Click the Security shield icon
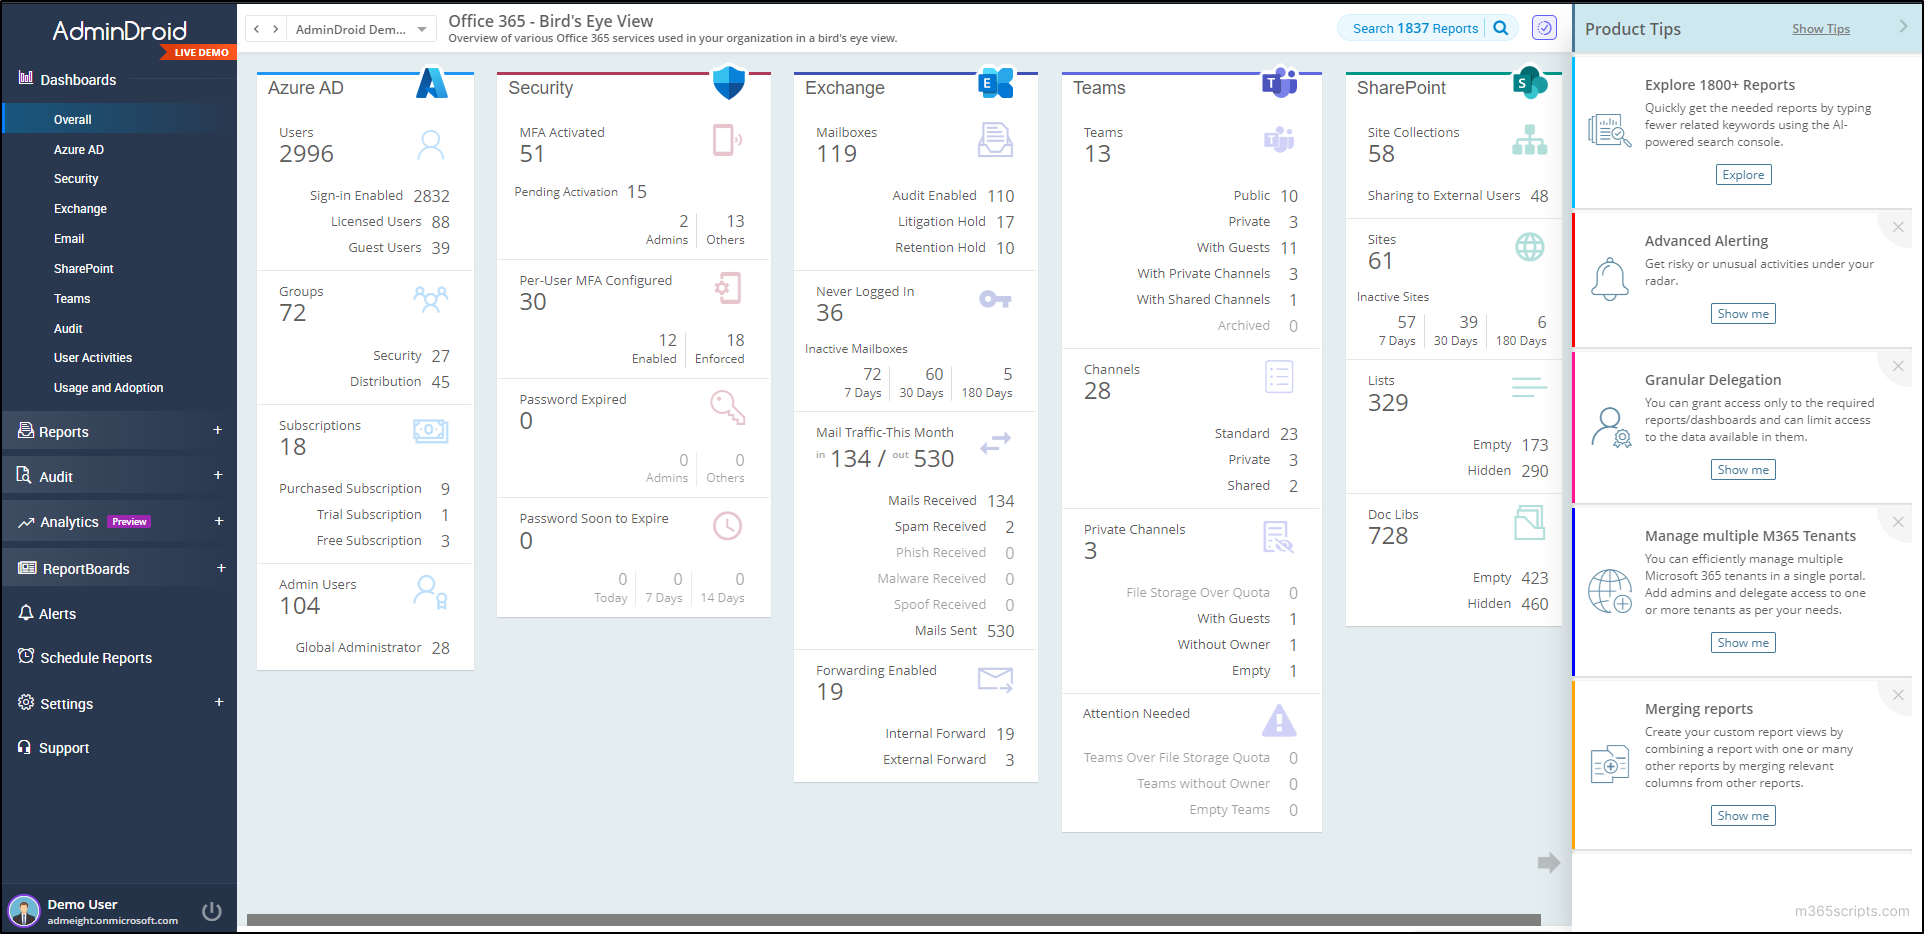The height and width of the screenshot is (934, 1924). click(x=729, y=83)
